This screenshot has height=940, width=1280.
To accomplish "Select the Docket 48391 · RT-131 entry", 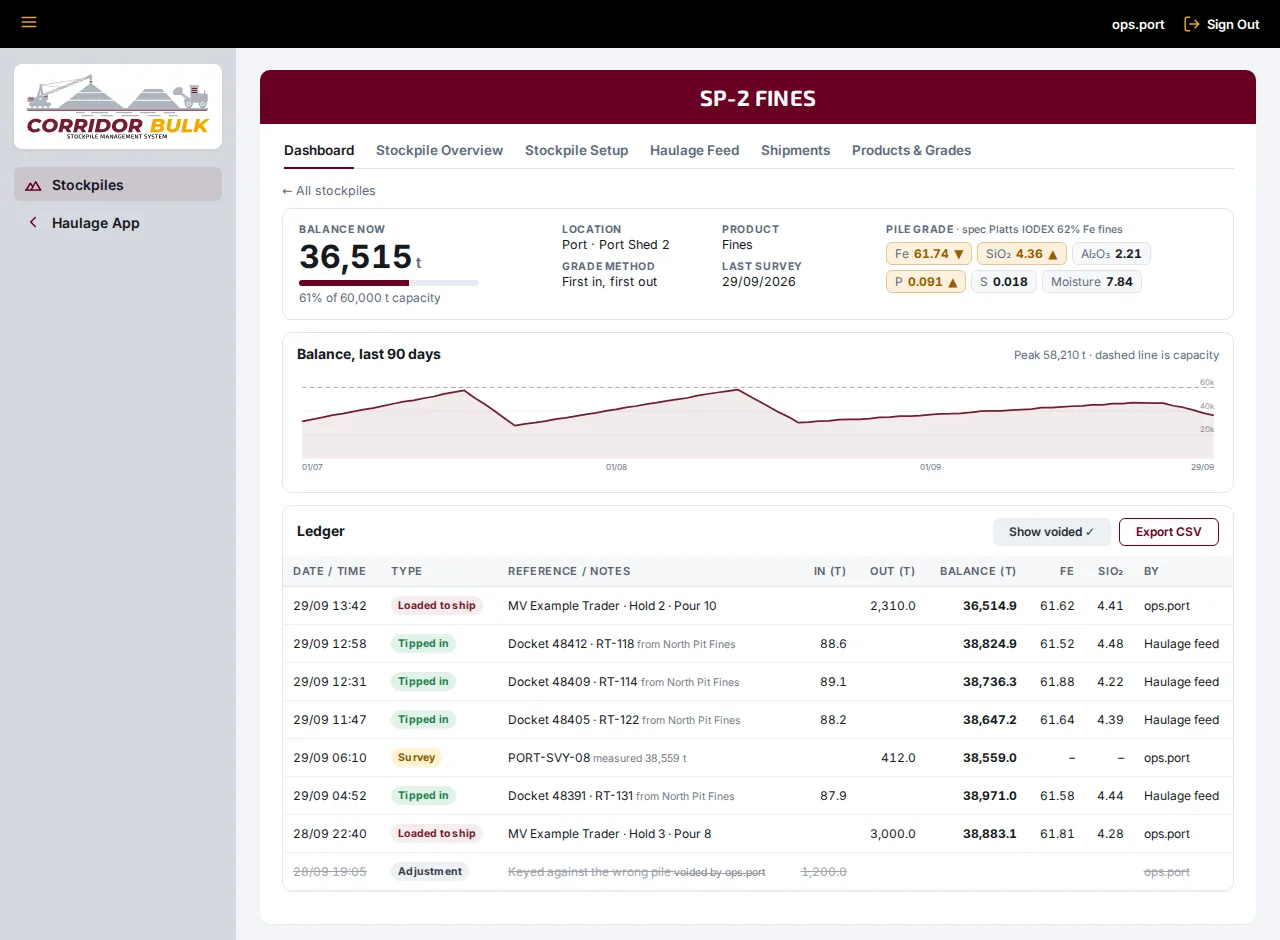I will point(571,796).
